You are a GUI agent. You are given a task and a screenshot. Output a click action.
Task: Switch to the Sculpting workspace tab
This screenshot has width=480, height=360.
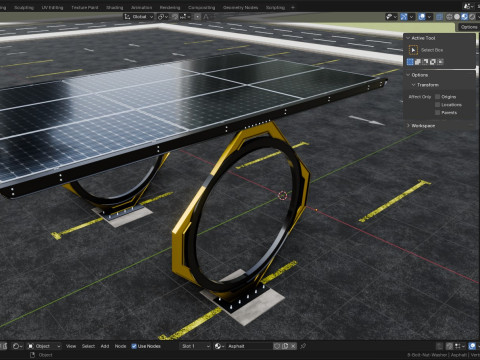click(x=24, y=7)
